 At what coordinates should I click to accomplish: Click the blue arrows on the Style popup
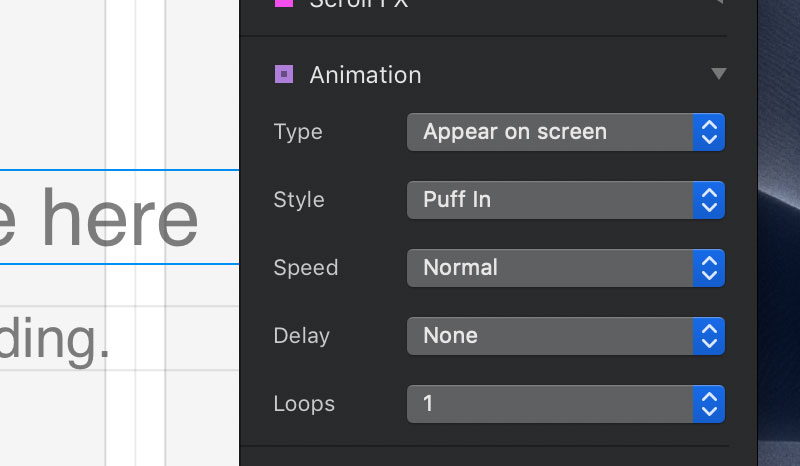[x=709, y=200]
